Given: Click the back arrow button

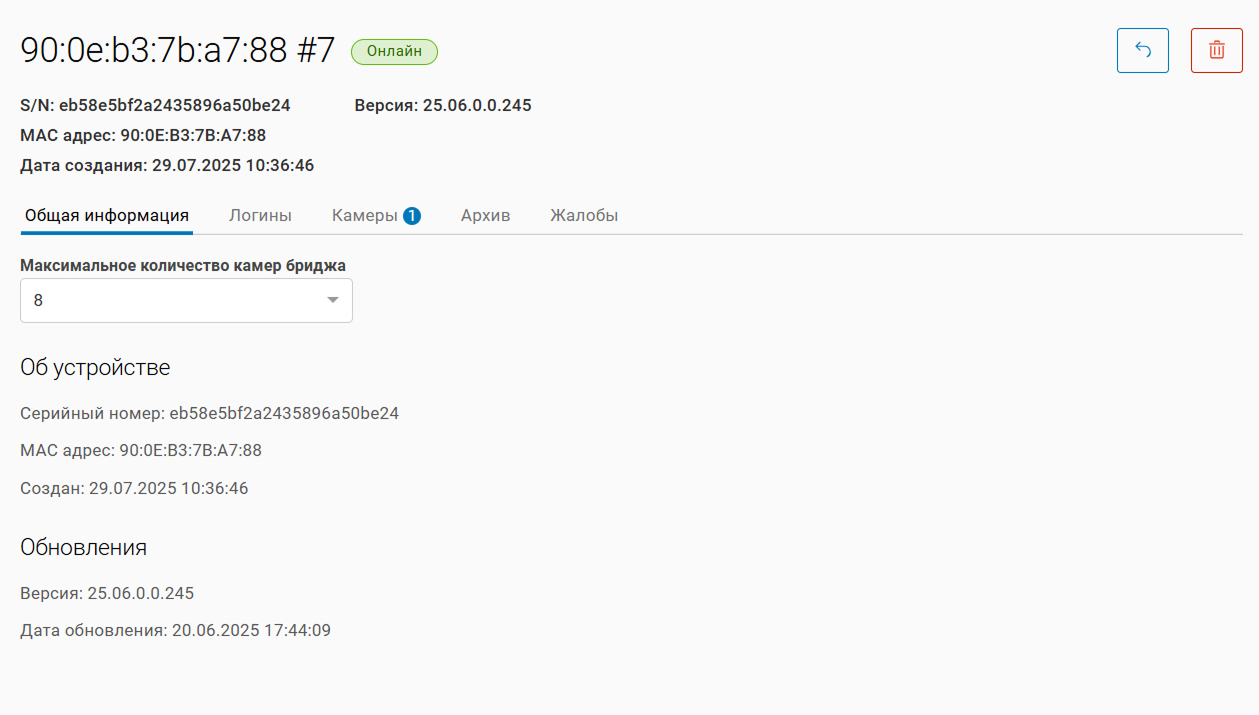Looking at the screenshot, I should tap(1142, 51).
